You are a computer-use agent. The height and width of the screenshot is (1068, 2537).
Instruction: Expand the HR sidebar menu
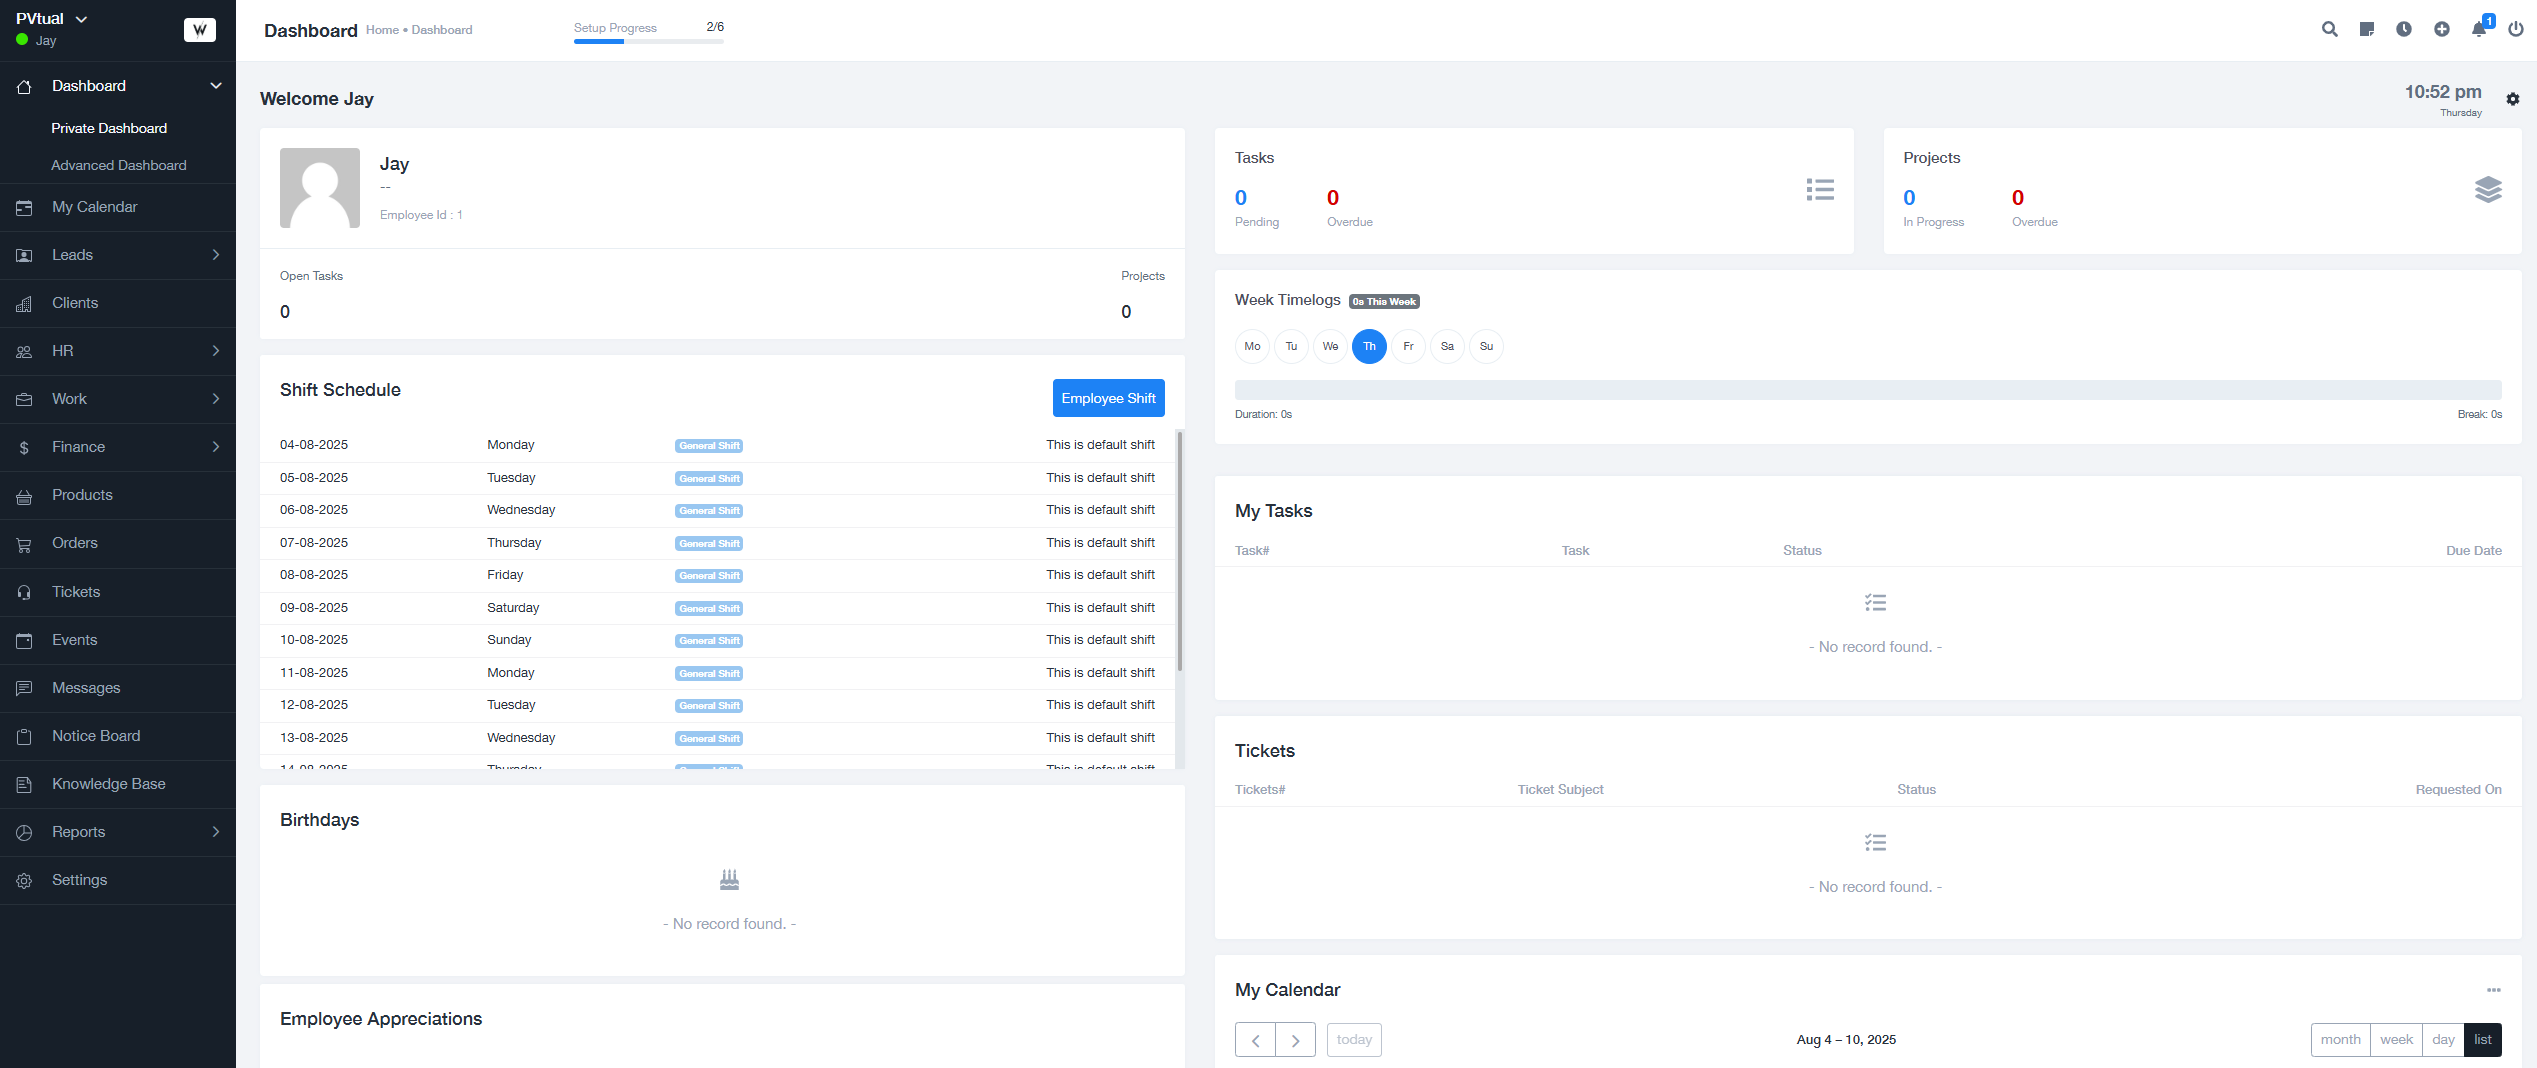(118, 351)
